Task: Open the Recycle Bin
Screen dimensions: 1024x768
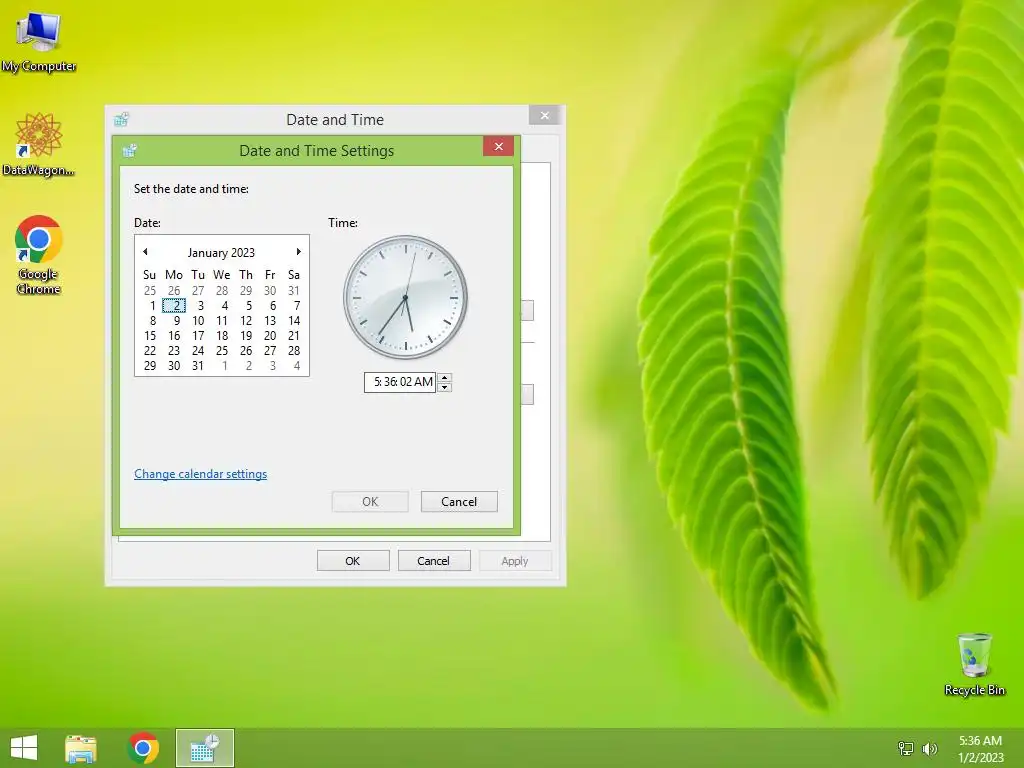Action: pyautogui.click(x=974, y=664)
